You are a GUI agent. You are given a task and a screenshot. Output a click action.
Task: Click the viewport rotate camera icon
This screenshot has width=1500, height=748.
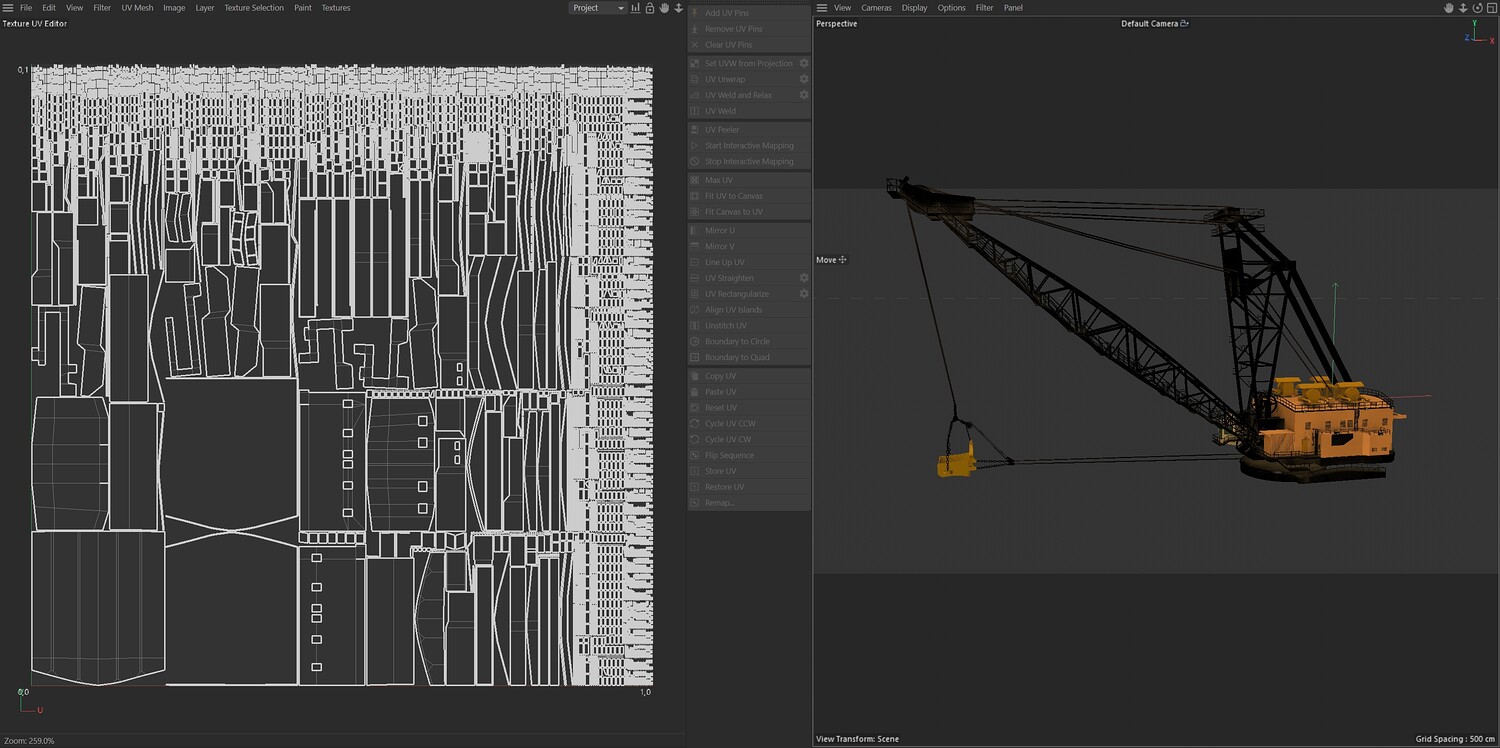[x=1476, y=8]
